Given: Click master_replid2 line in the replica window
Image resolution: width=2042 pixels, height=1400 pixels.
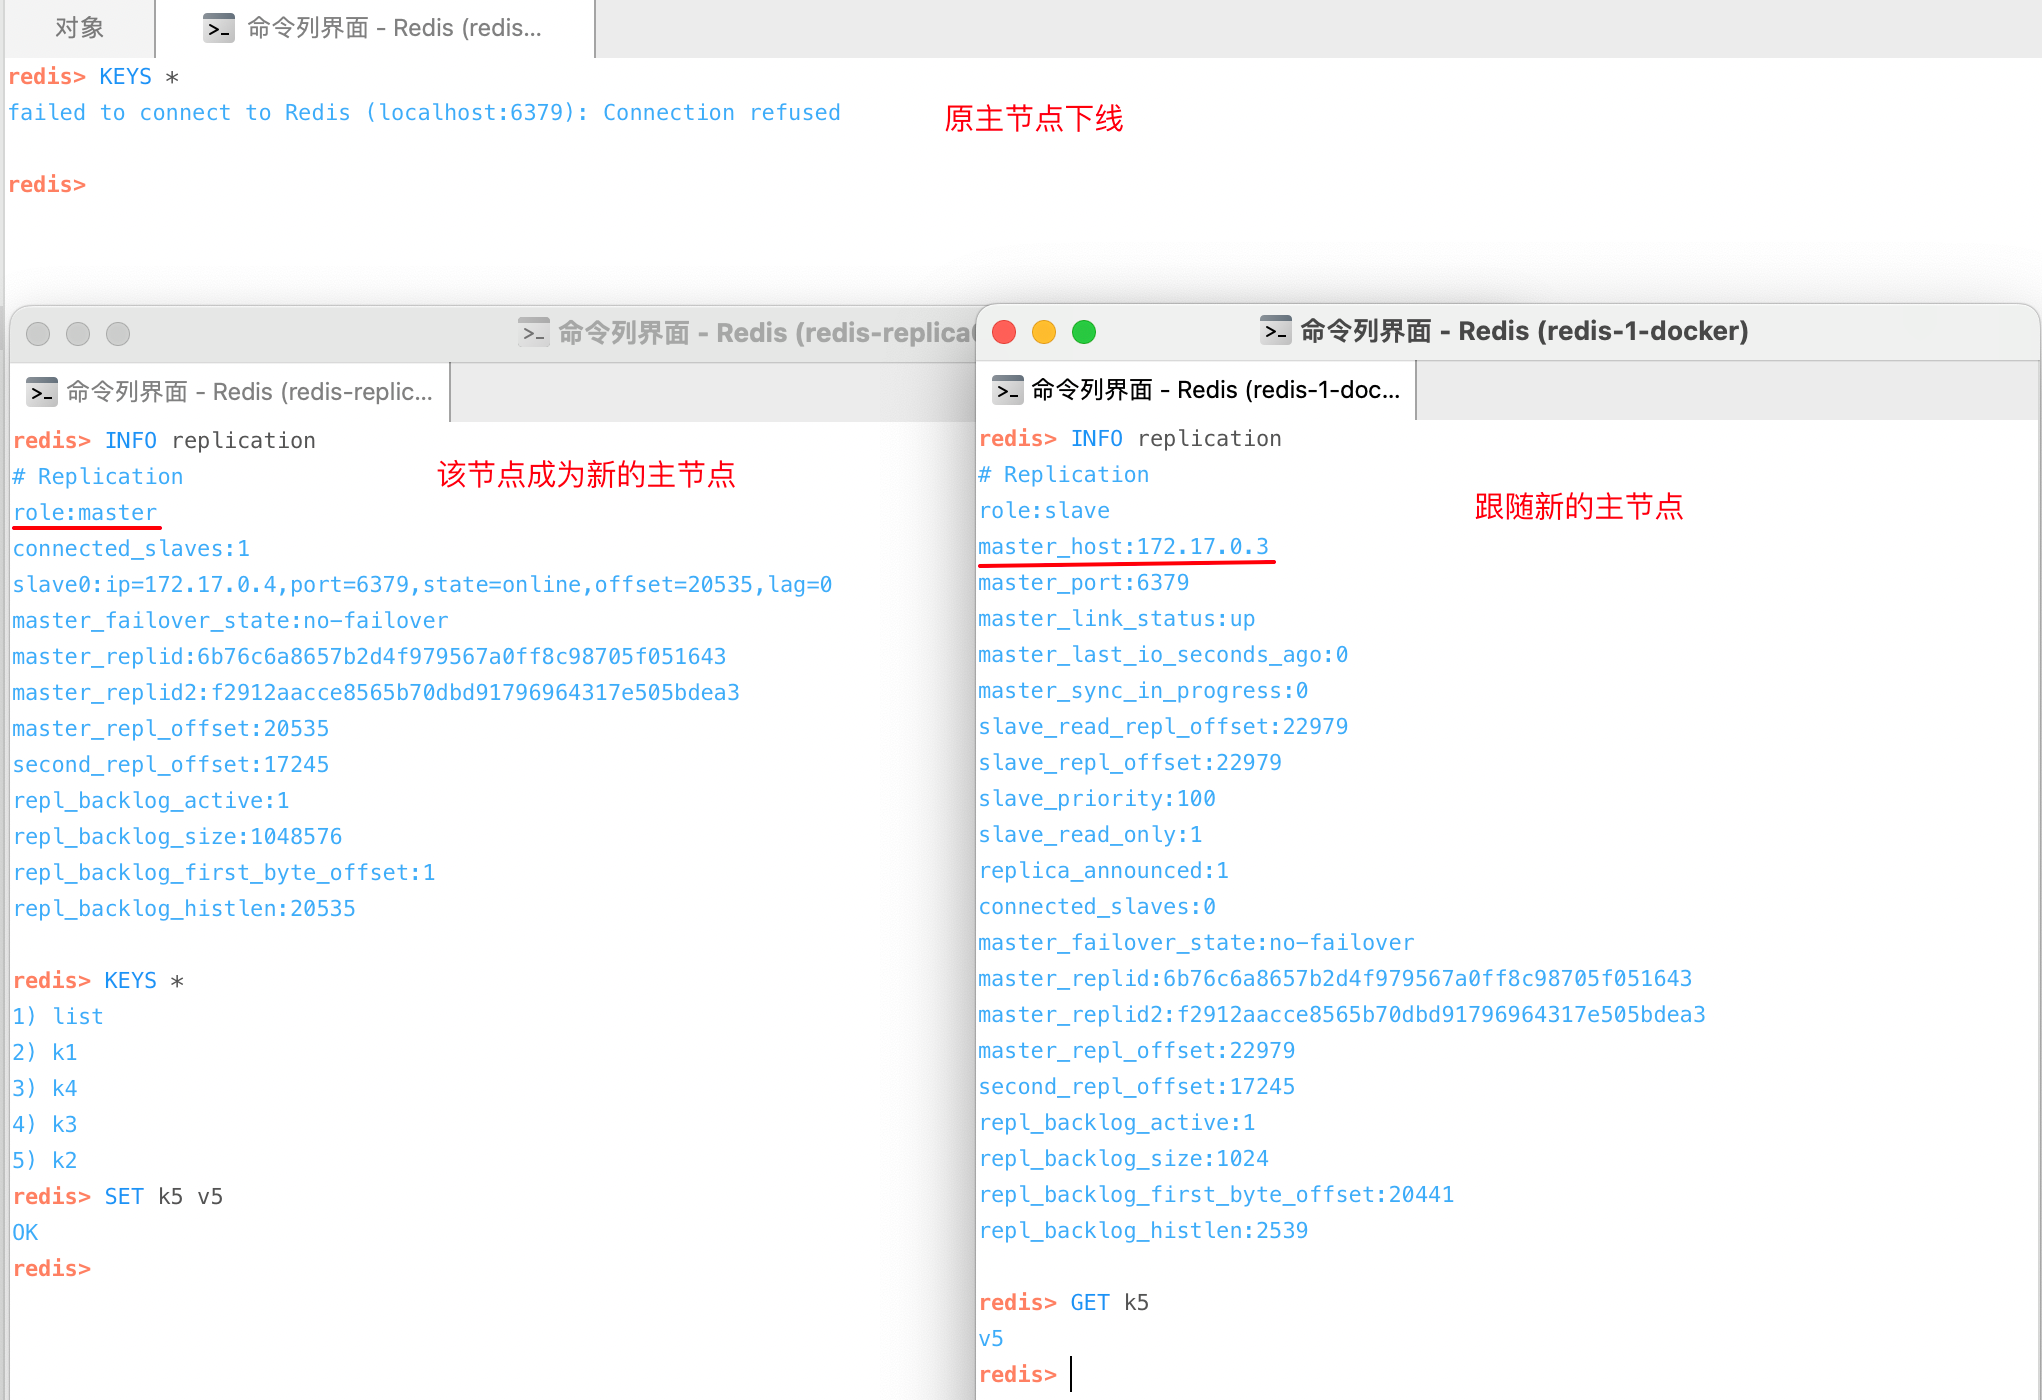Looking at the screenshot, I should click(x=376, y=693).
